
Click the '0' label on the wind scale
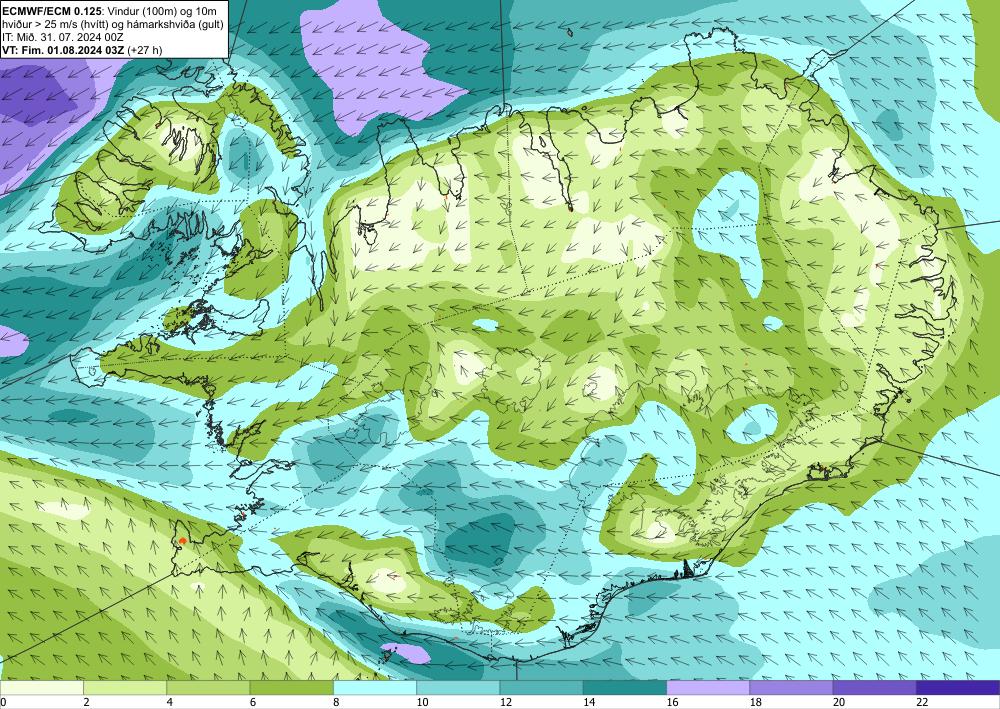[x=3, y=702]
